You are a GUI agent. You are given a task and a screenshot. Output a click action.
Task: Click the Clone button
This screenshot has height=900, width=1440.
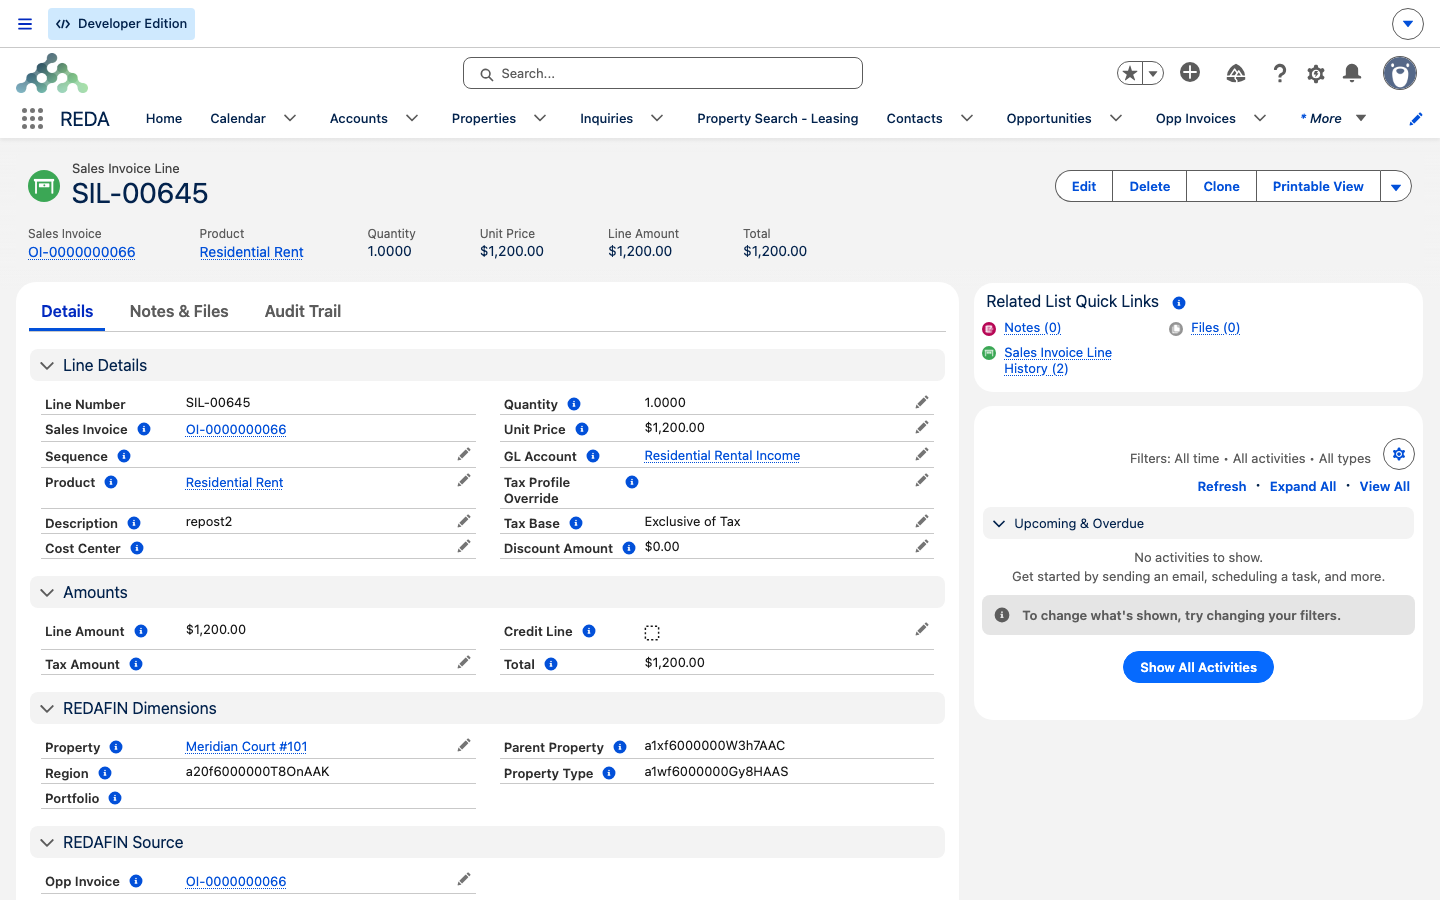[x=1221, y=187]
